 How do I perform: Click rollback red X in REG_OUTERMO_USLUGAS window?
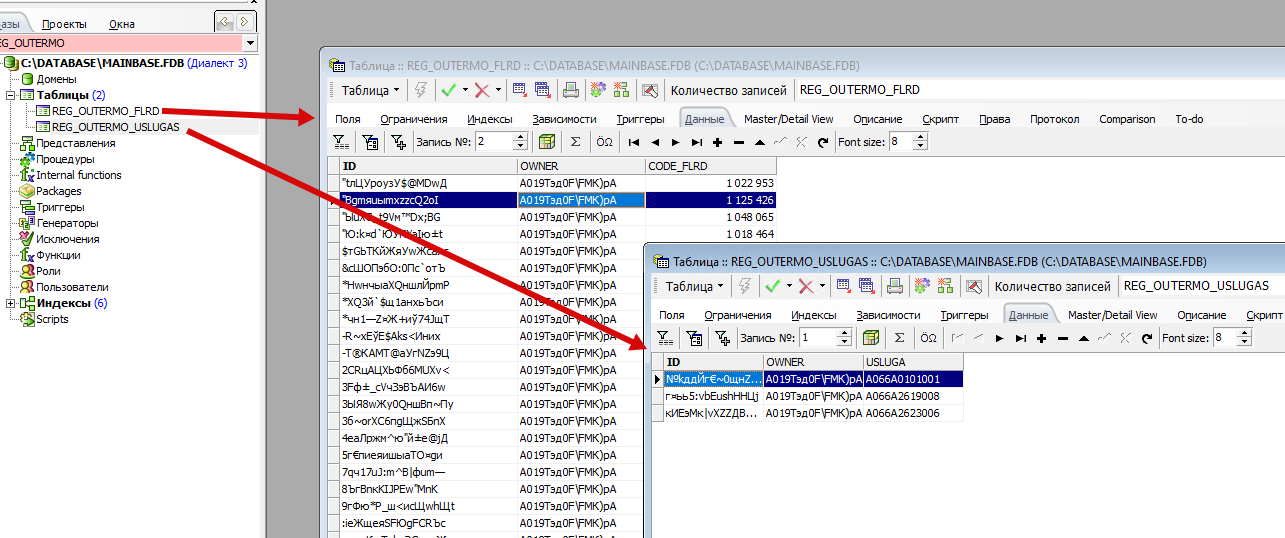pos(806,286)
